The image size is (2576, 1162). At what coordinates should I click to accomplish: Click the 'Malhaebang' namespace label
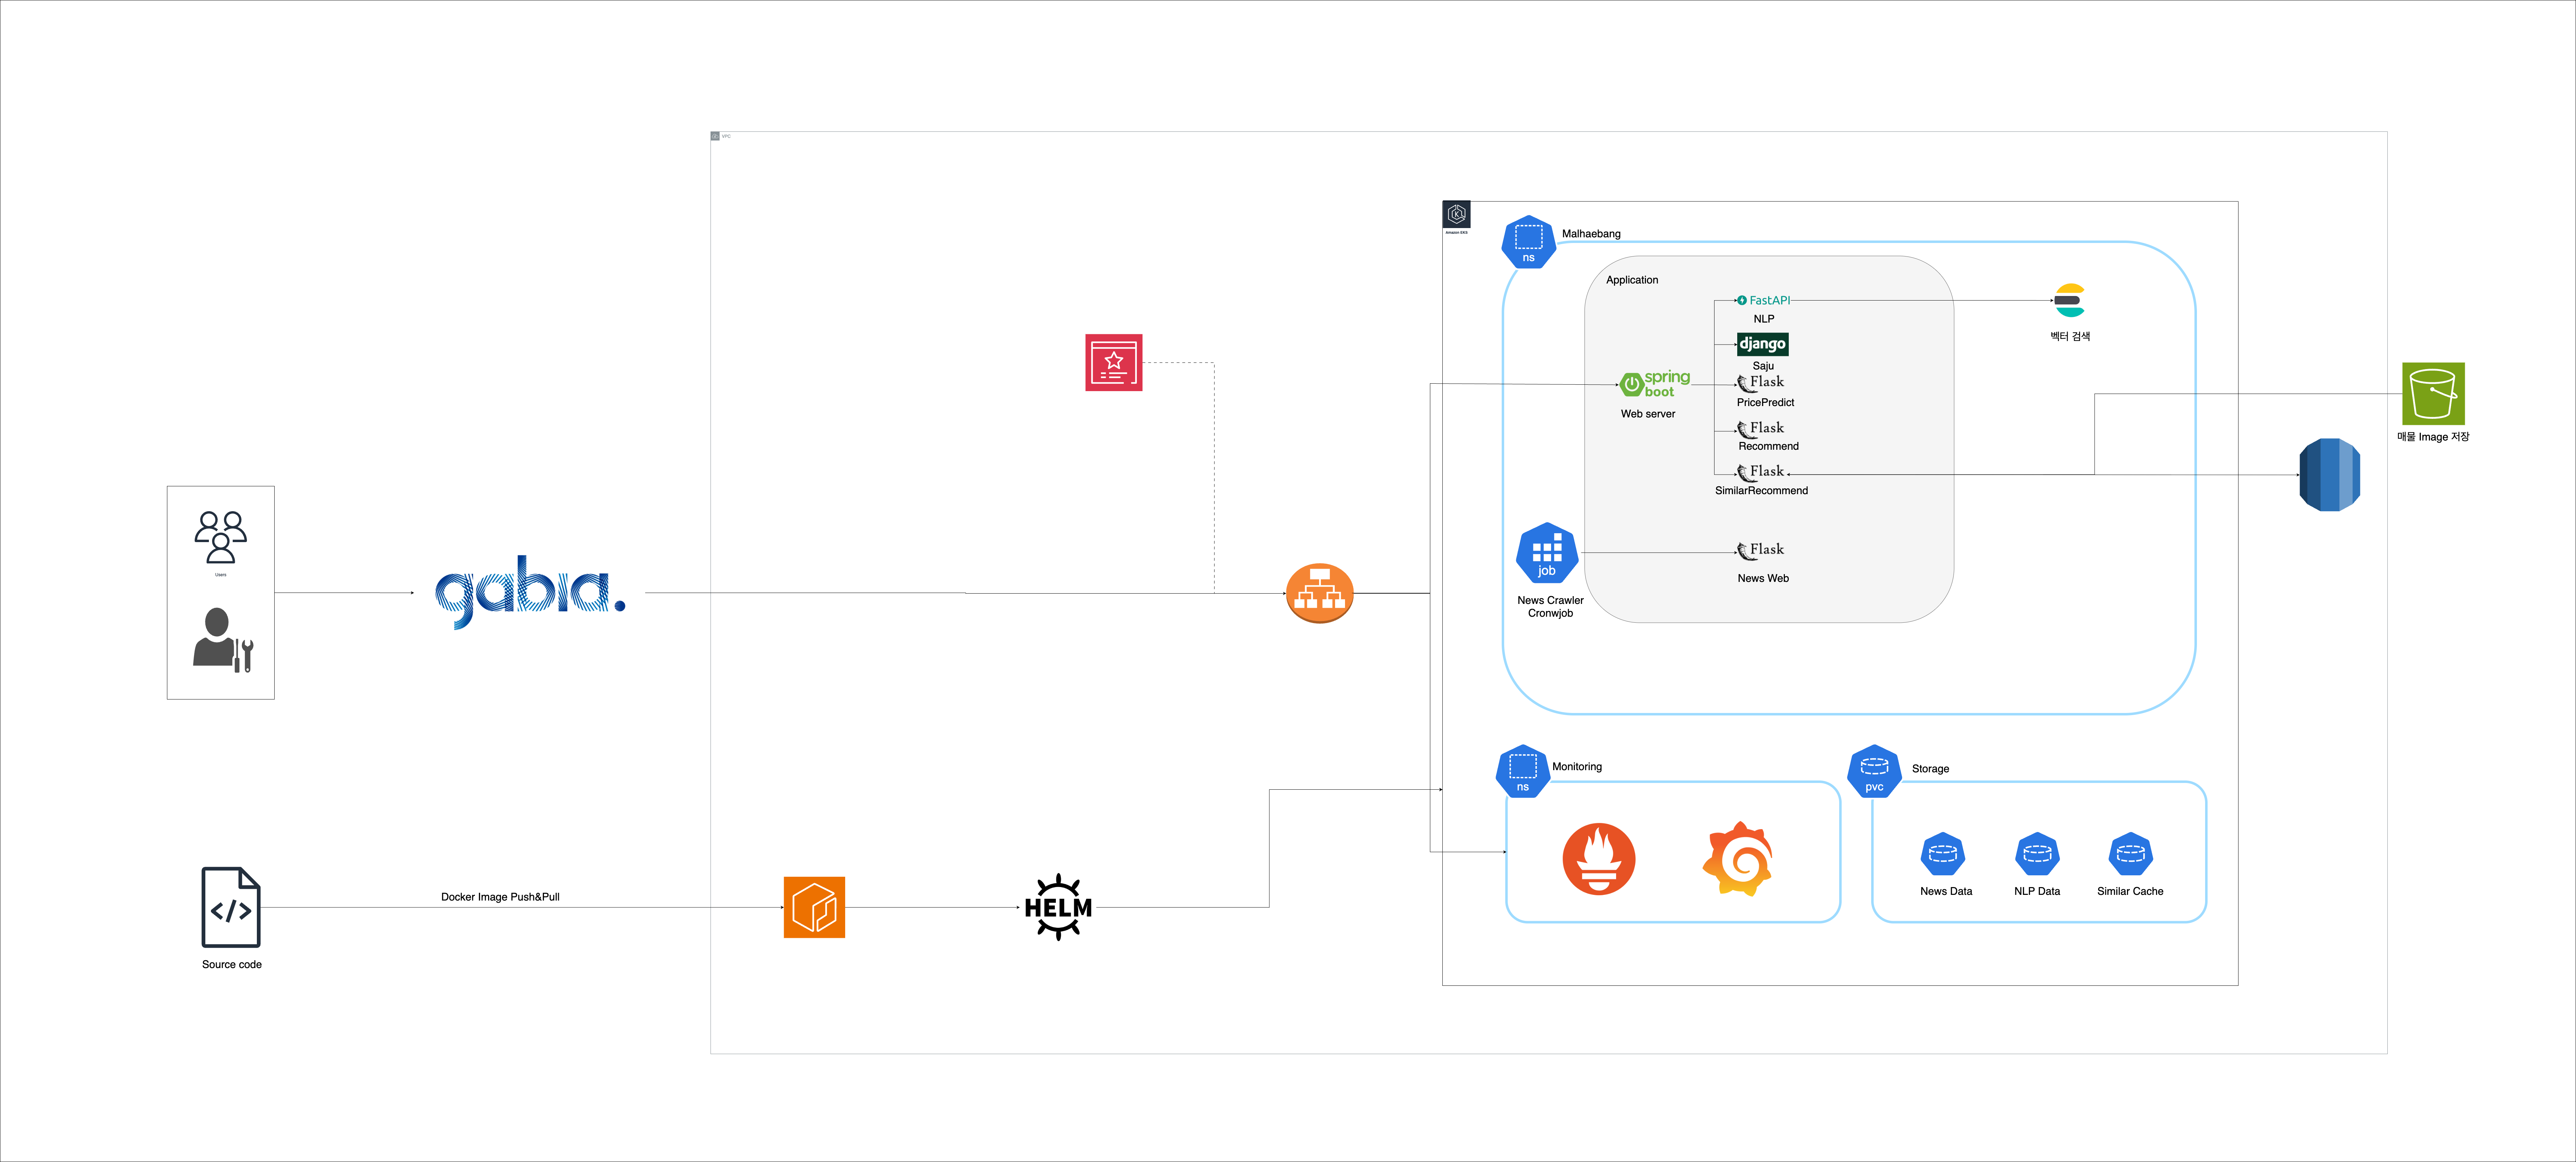pos(1591,234)
